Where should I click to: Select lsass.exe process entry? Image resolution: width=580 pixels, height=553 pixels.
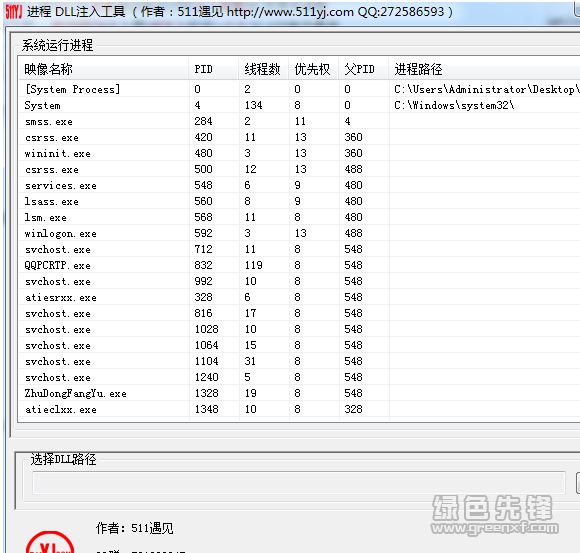point(300,201)
